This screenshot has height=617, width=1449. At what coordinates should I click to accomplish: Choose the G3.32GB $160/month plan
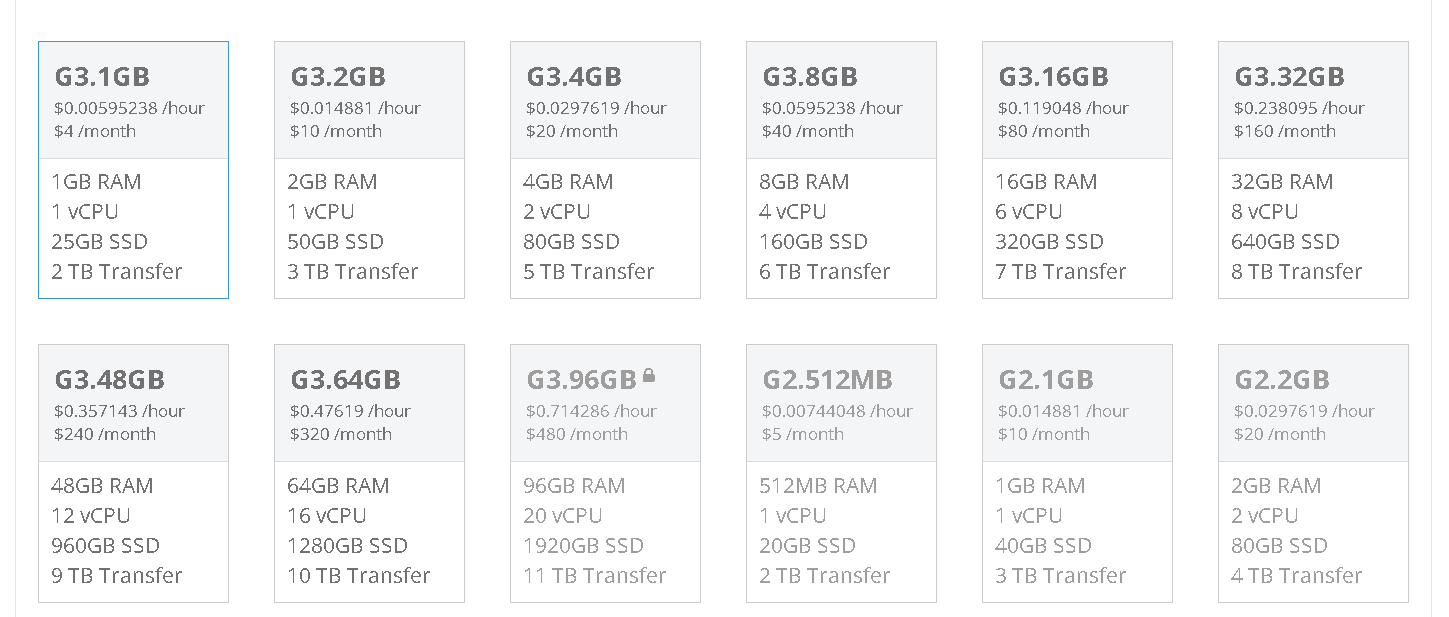[x=1313, y=170]
